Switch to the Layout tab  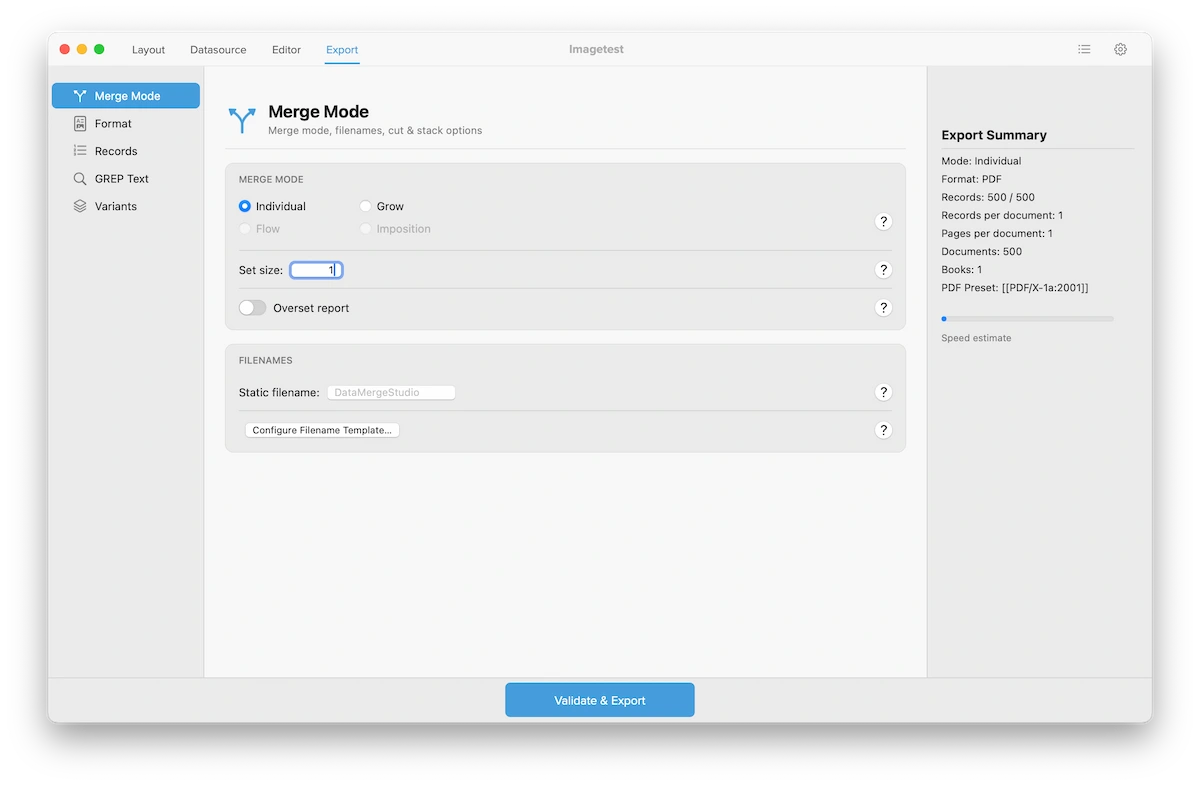coord(148,50)
